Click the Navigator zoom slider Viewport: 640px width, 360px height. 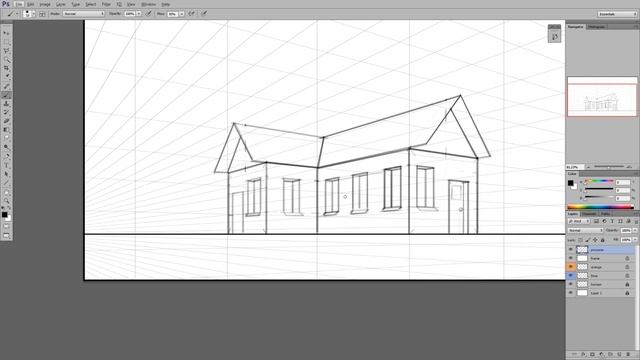609,167
